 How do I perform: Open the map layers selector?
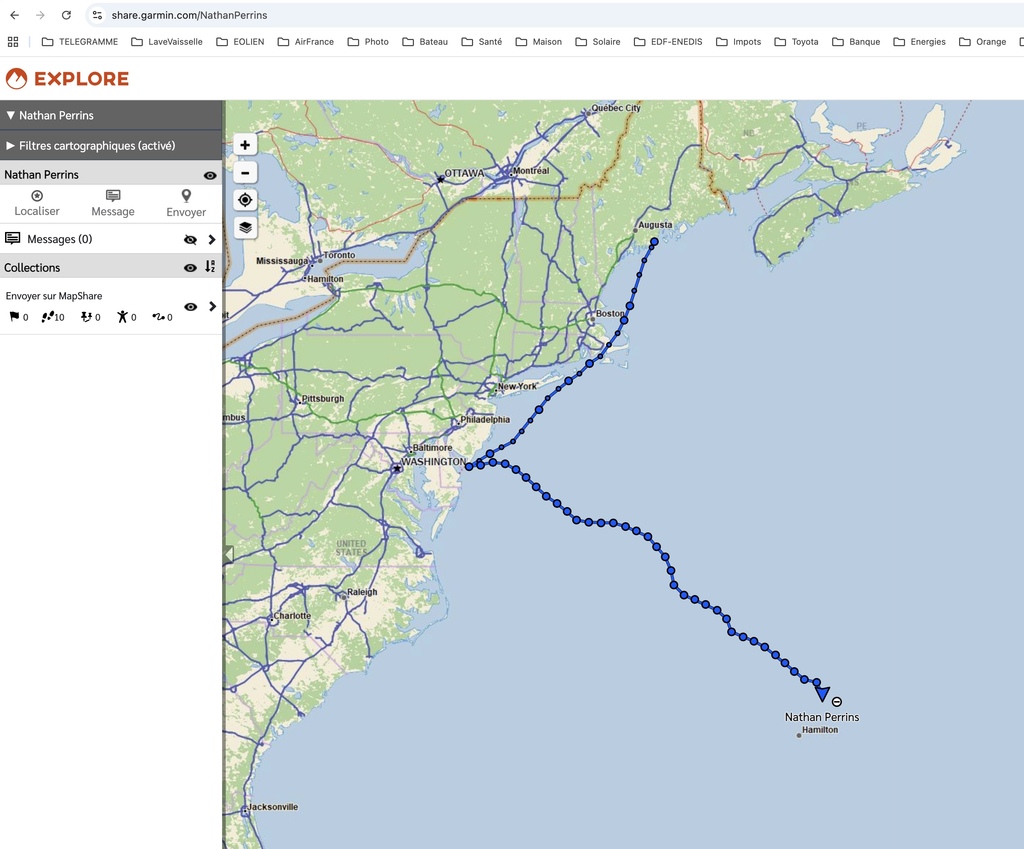click(x=245, y=227)
